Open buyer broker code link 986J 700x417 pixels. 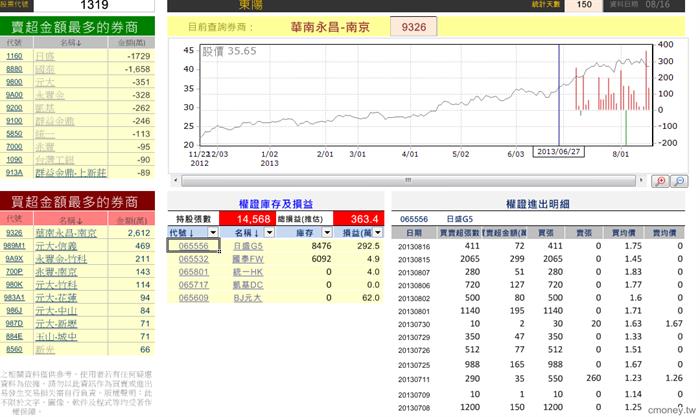(14, 311)
